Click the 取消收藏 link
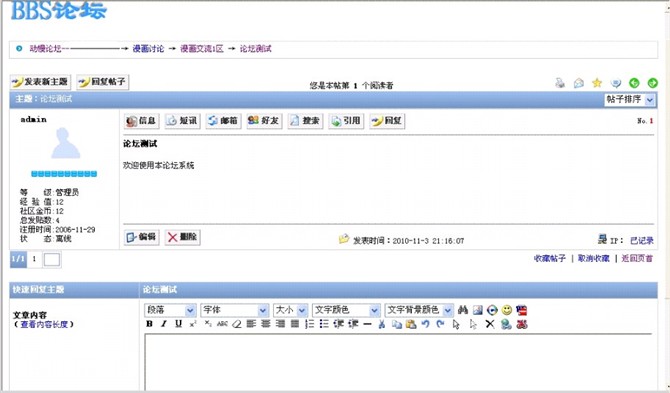The image size is (670, 393). tap(594, 258)
